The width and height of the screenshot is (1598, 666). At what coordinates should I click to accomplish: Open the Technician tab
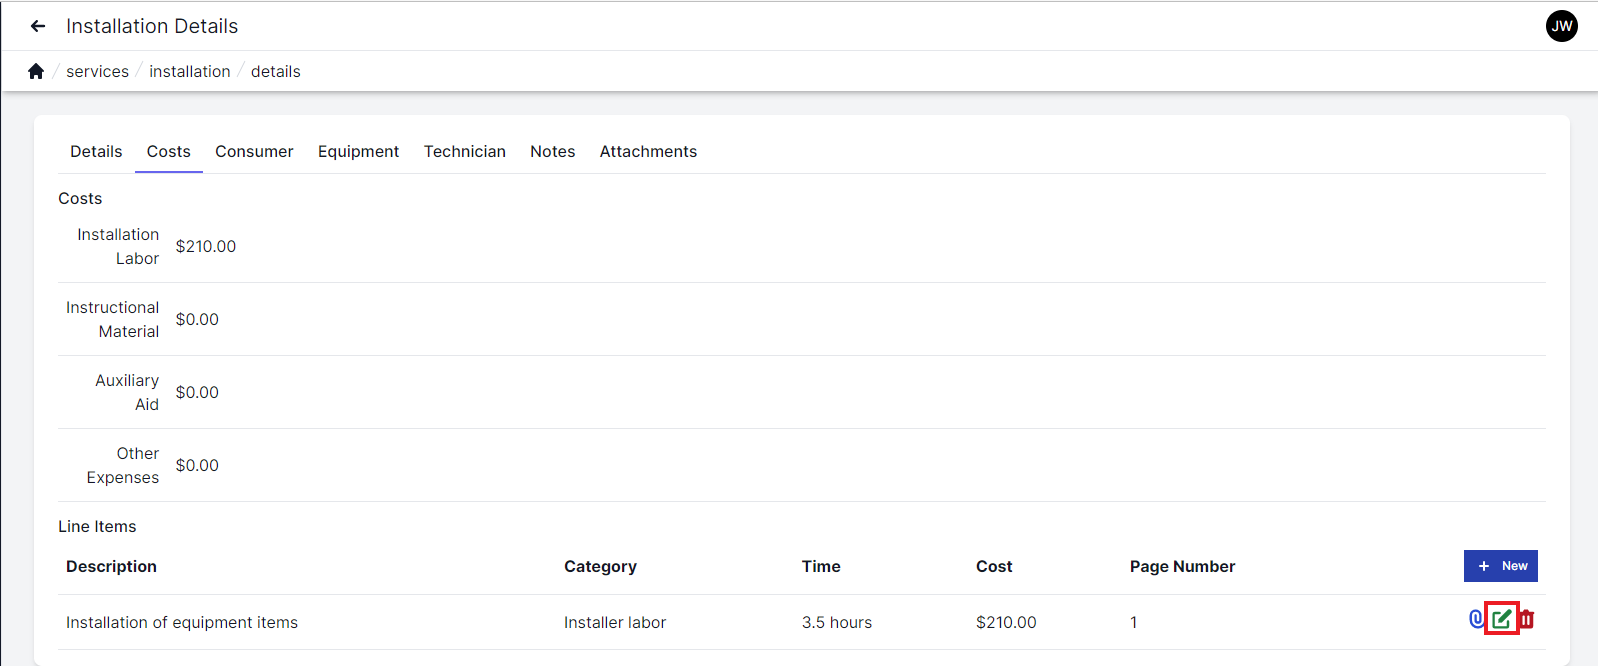(x=464, y=151)
